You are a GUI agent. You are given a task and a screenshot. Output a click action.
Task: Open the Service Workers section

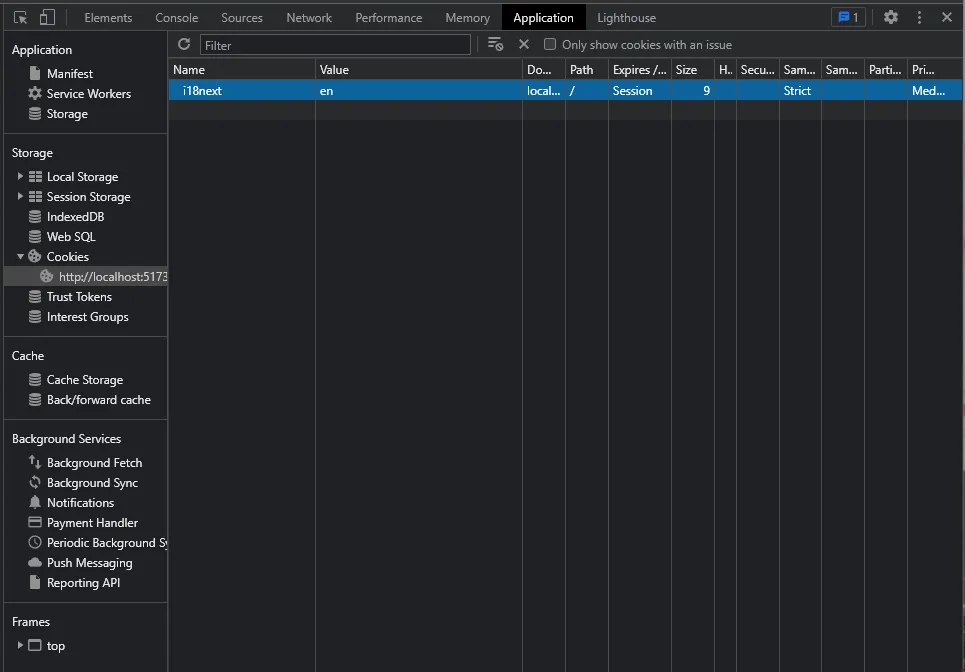[x=88, y=94]
